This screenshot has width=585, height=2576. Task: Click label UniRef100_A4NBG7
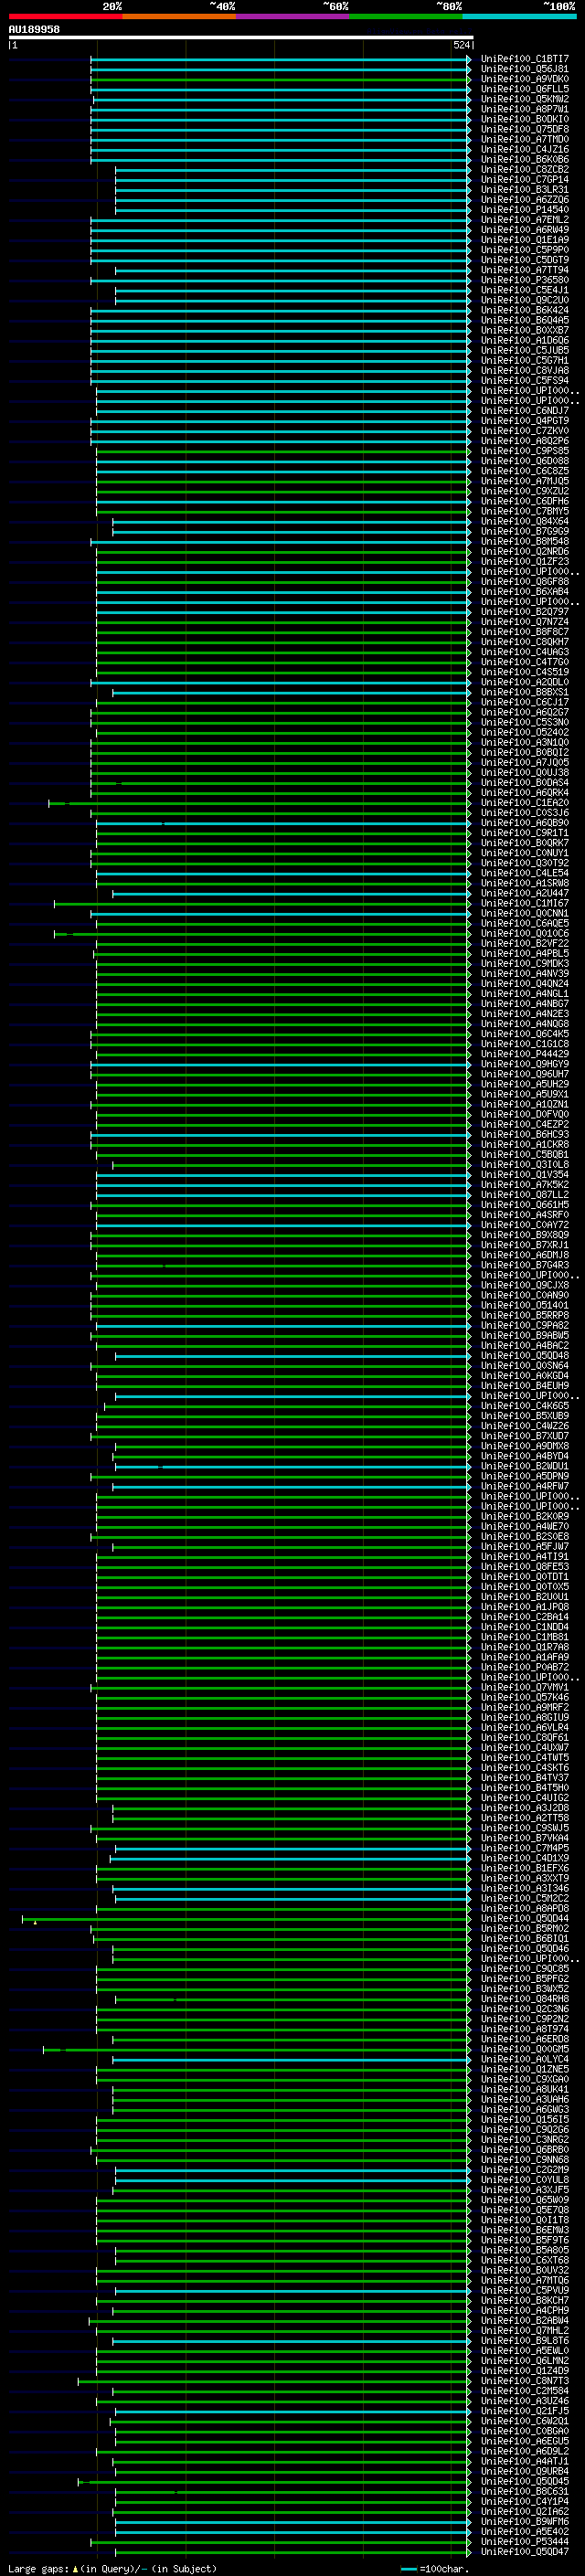click(x=525, y=1004)
